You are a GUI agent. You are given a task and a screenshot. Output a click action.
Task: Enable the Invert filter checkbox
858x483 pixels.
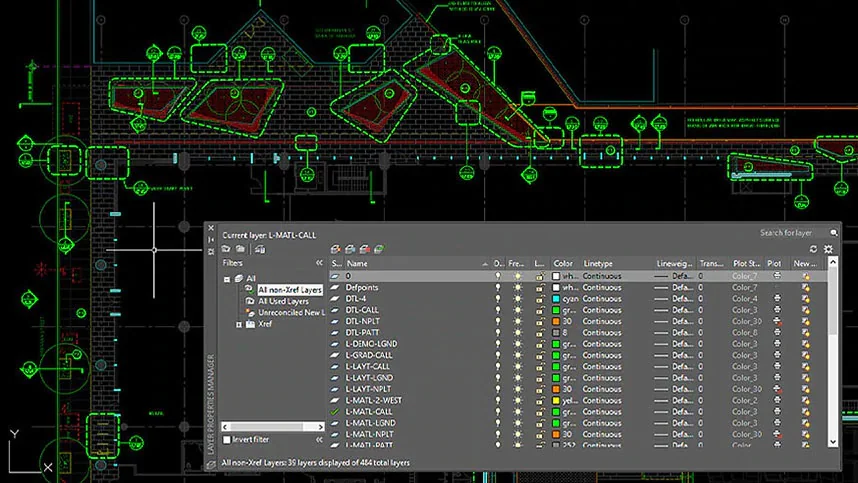[227, 439]
